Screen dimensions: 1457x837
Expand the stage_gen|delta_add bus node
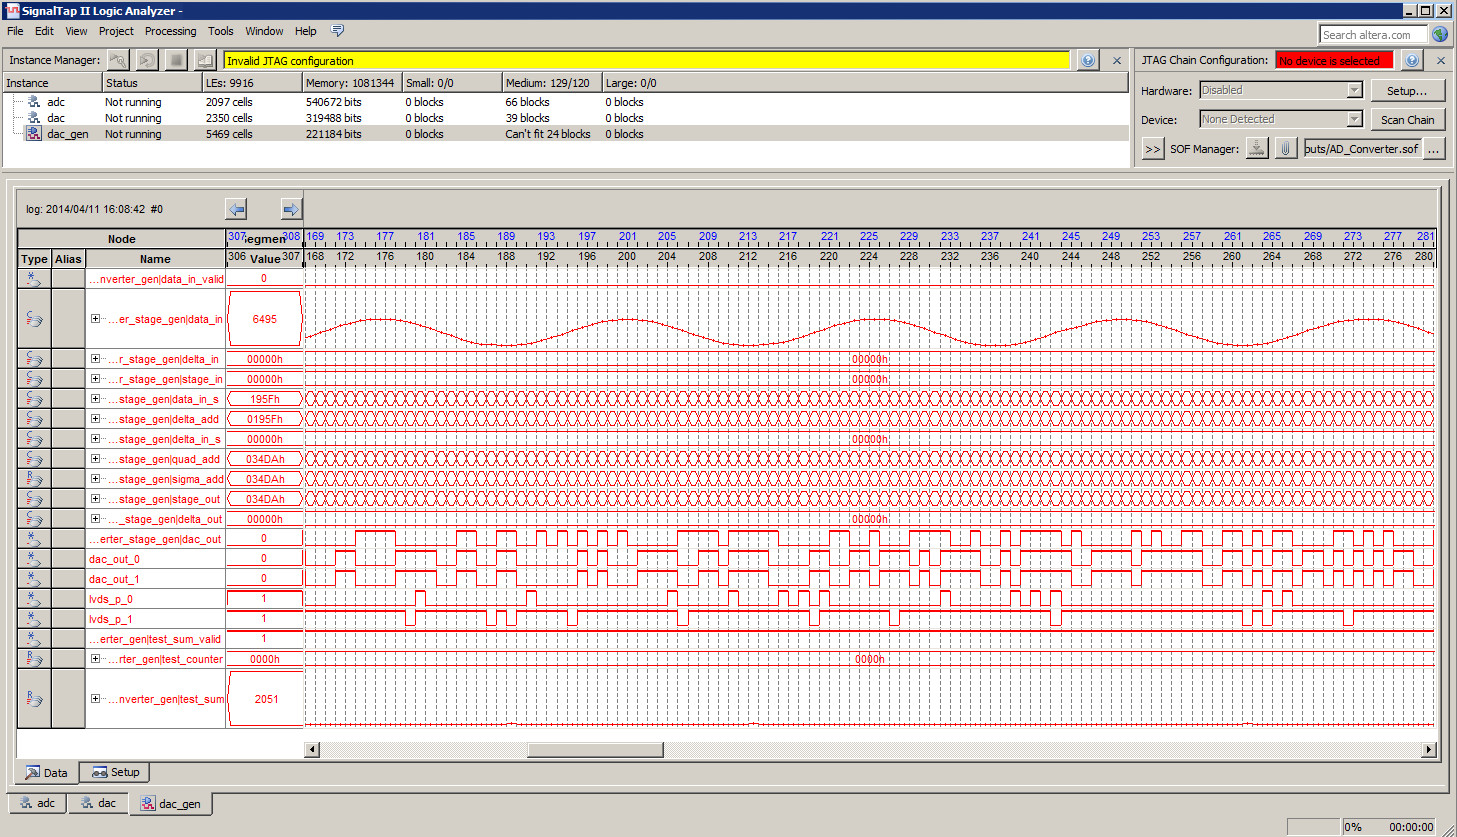[x=95, y=419]
